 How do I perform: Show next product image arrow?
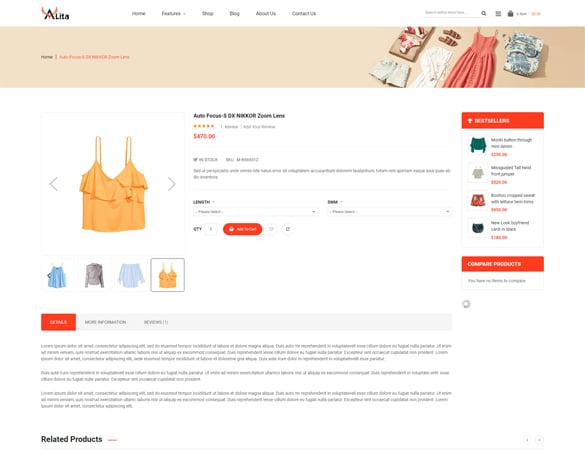pos(171,184)
